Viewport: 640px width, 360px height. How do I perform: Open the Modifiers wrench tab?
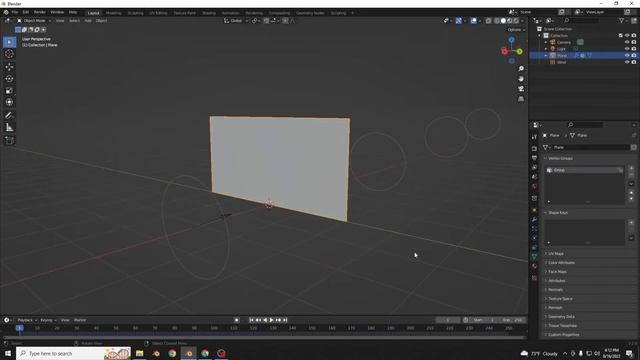(x=534, y=220)
